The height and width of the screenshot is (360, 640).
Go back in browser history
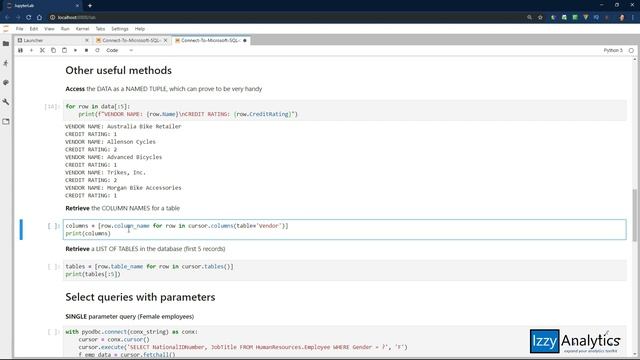[x=7, y=17]
